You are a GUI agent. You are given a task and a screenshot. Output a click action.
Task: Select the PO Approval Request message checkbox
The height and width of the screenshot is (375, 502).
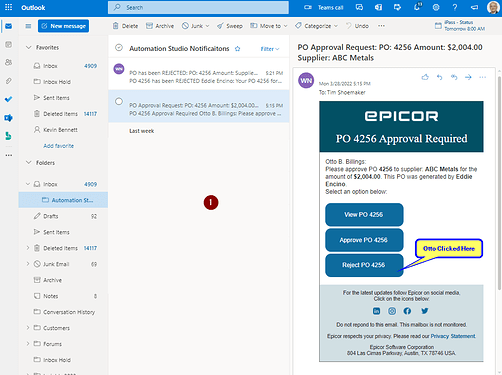(x=119, y=101)
